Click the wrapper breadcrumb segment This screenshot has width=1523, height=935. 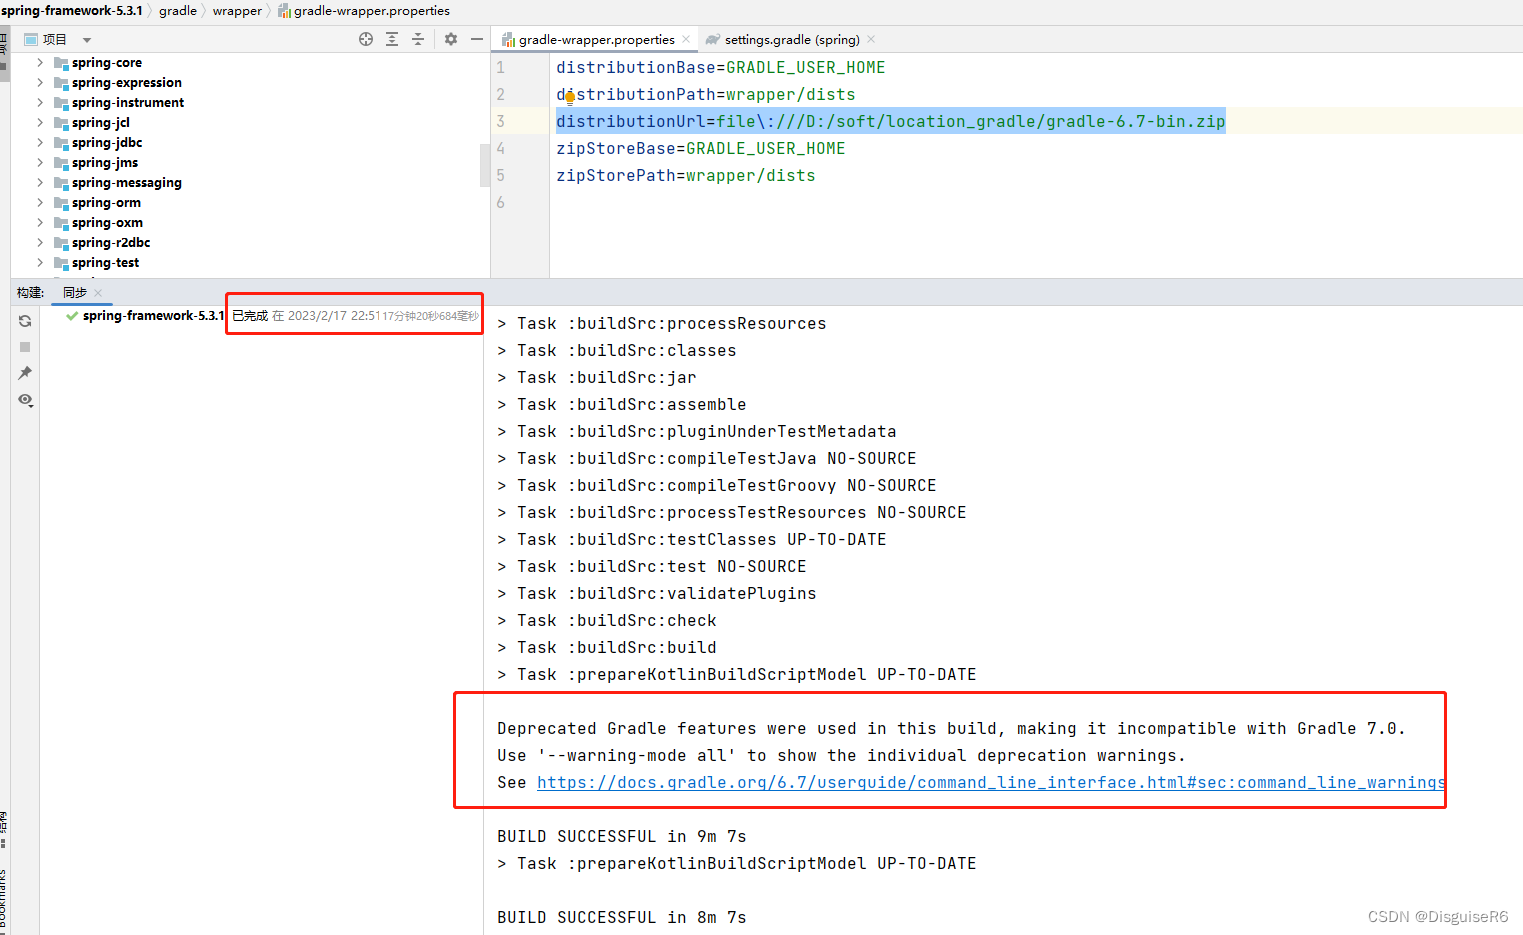click(237, 10)
